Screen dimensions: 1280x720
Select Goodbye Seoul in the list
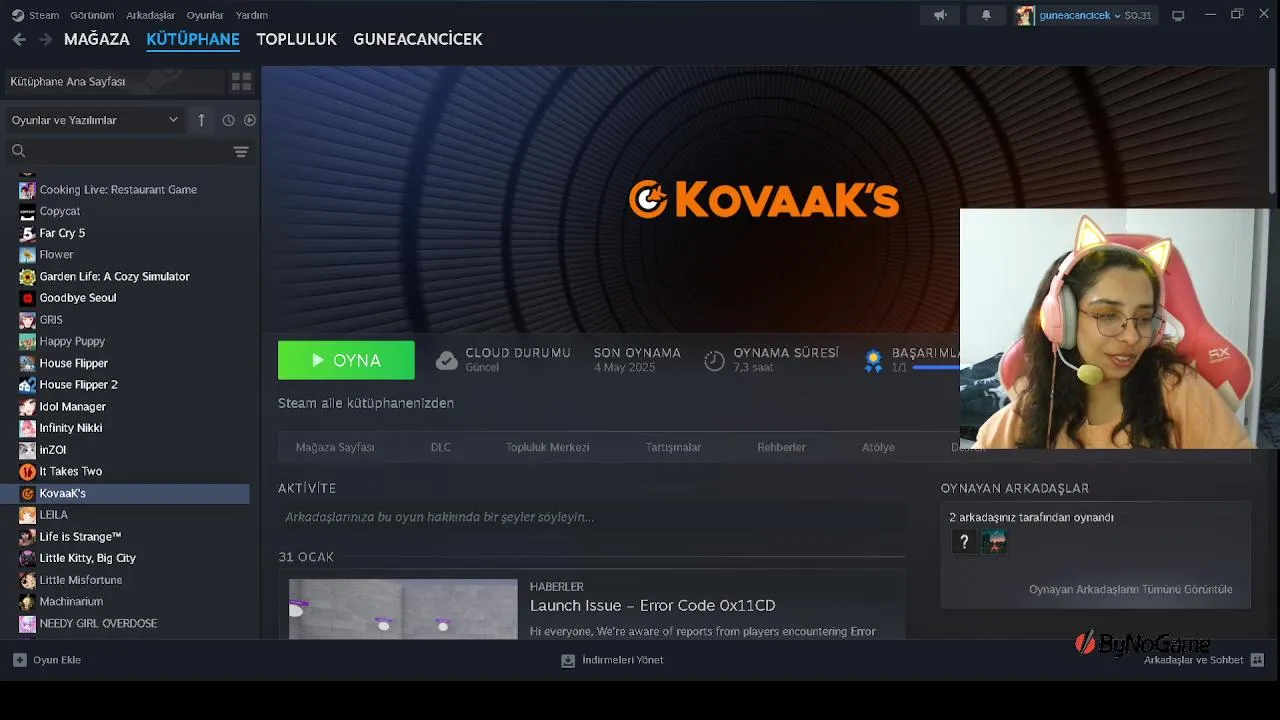pyautogui.click(x=78, y=298)
